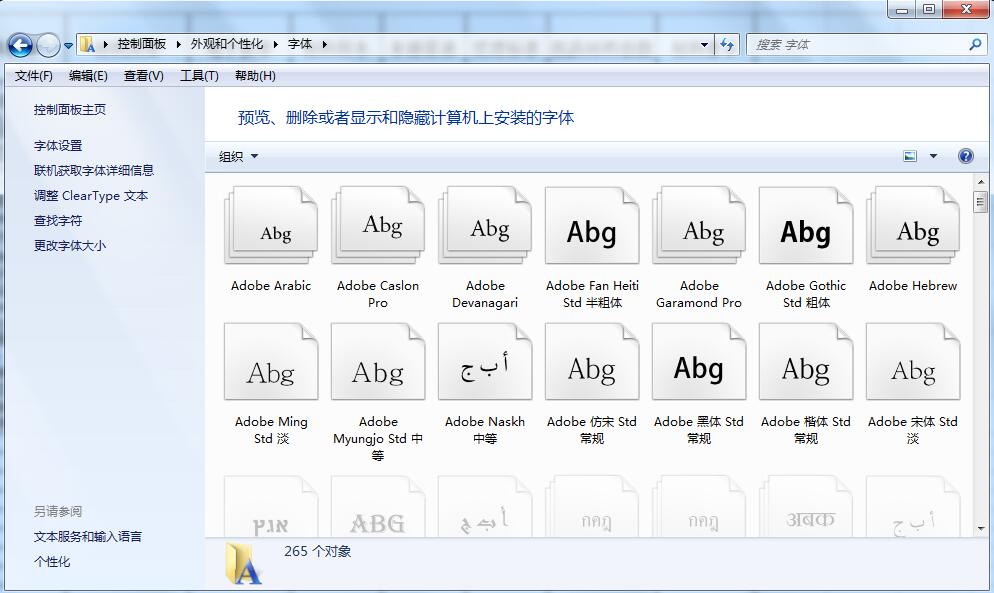This screenshot has height=593, width=994.
Task: Click the fonts folder icon in address bar
Action: [x=87, y=44]
